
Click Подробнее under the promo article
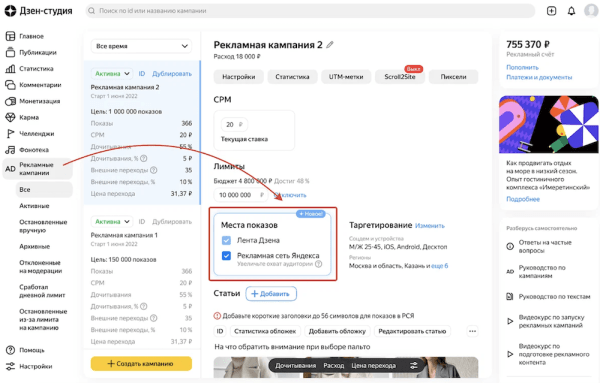pyautogui.click(x=523, y=199)
